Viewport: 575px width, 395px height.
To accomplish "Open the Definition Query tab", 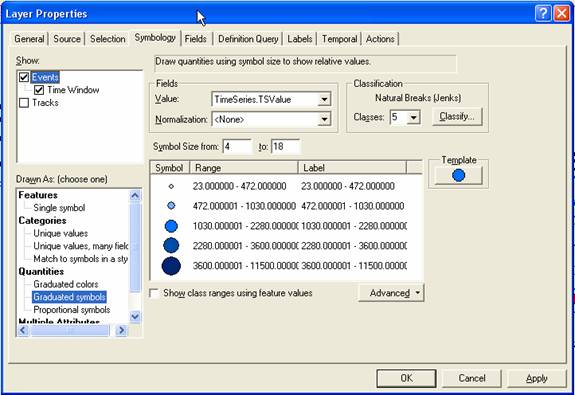I will (x=248, y=39).
